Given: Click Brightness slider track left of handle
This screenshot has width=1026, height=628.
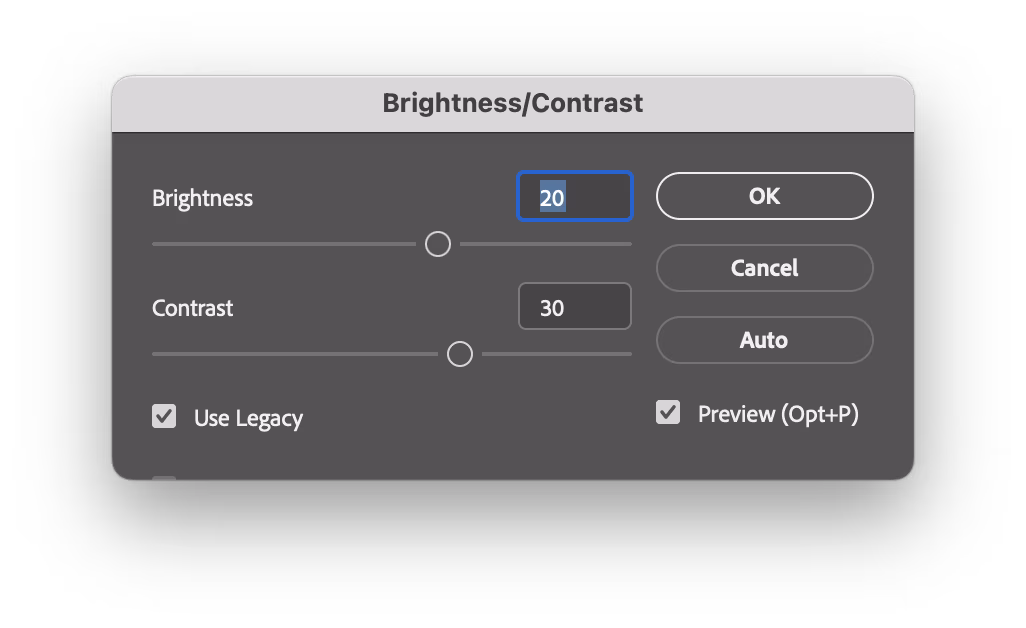Looking at the screenshot, I should pyautogui.click(x=283, y=244).
